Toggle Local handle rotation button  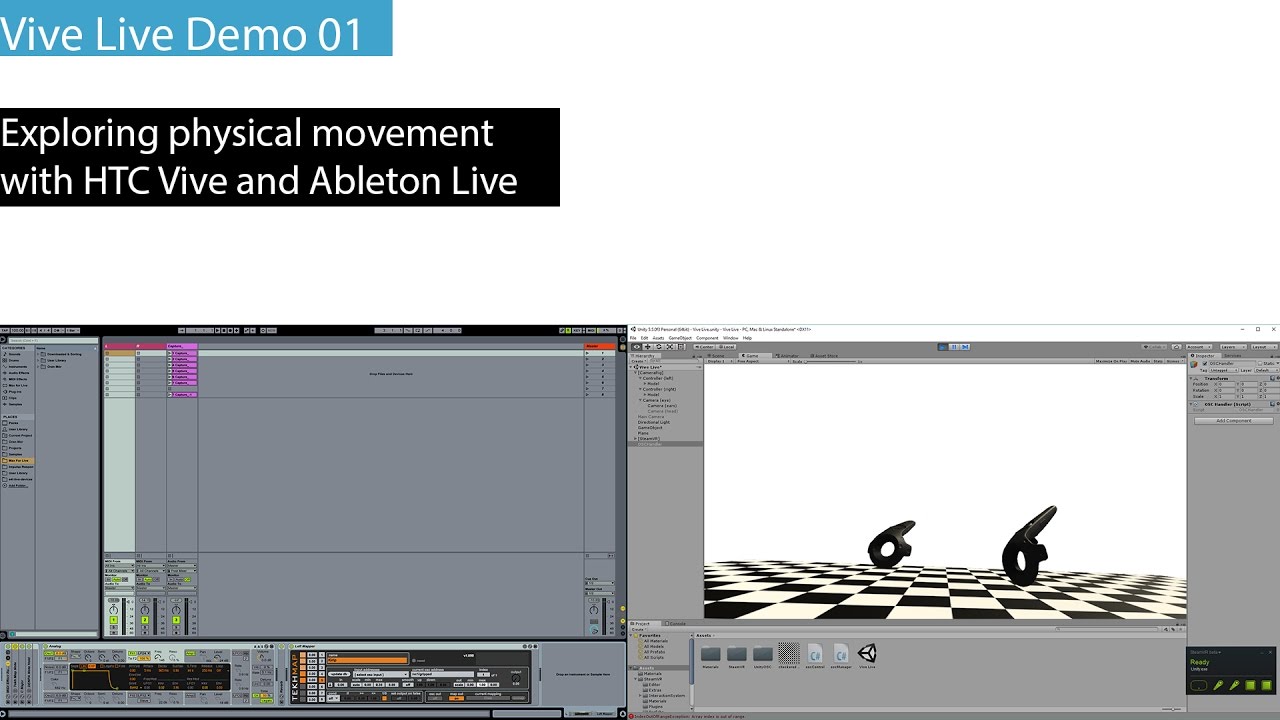(726, 347)
